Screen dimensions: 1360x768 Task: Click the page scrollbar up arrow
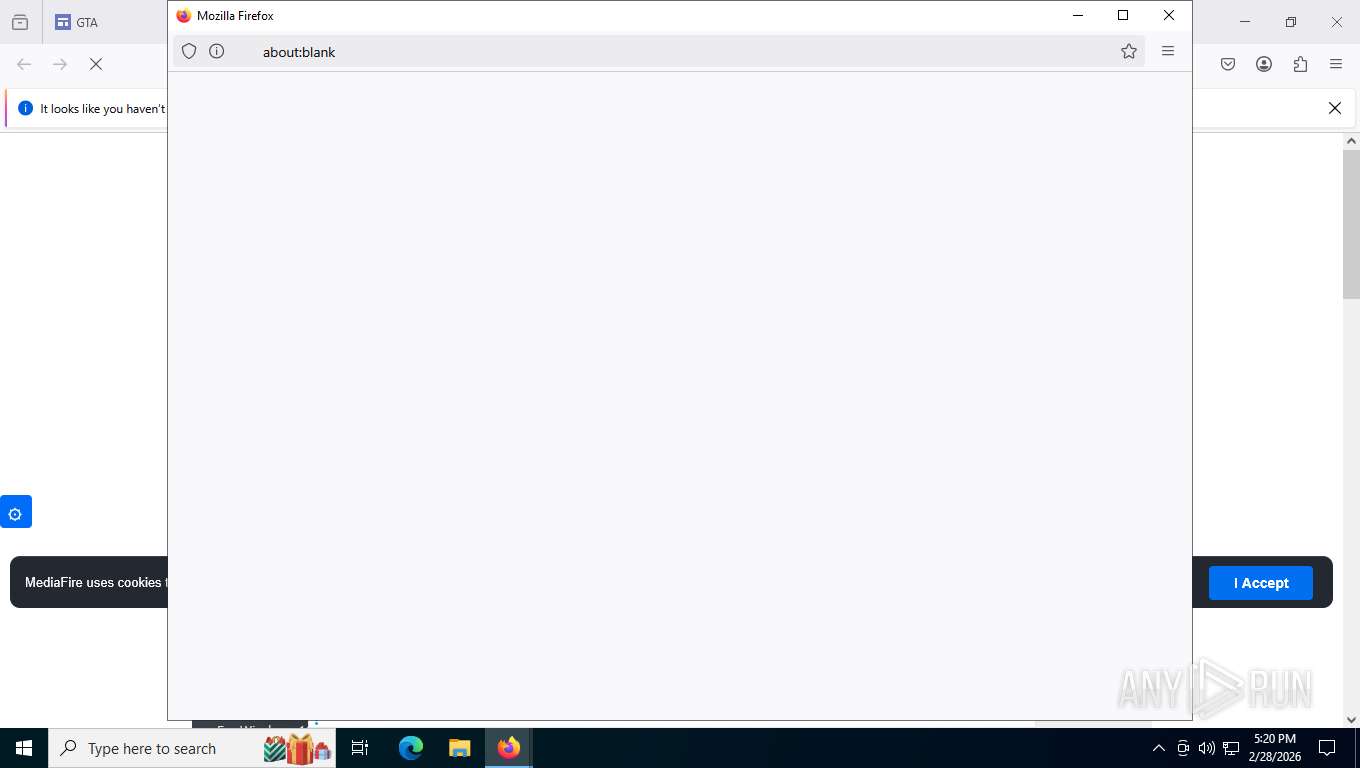(x=1351, y=141)
